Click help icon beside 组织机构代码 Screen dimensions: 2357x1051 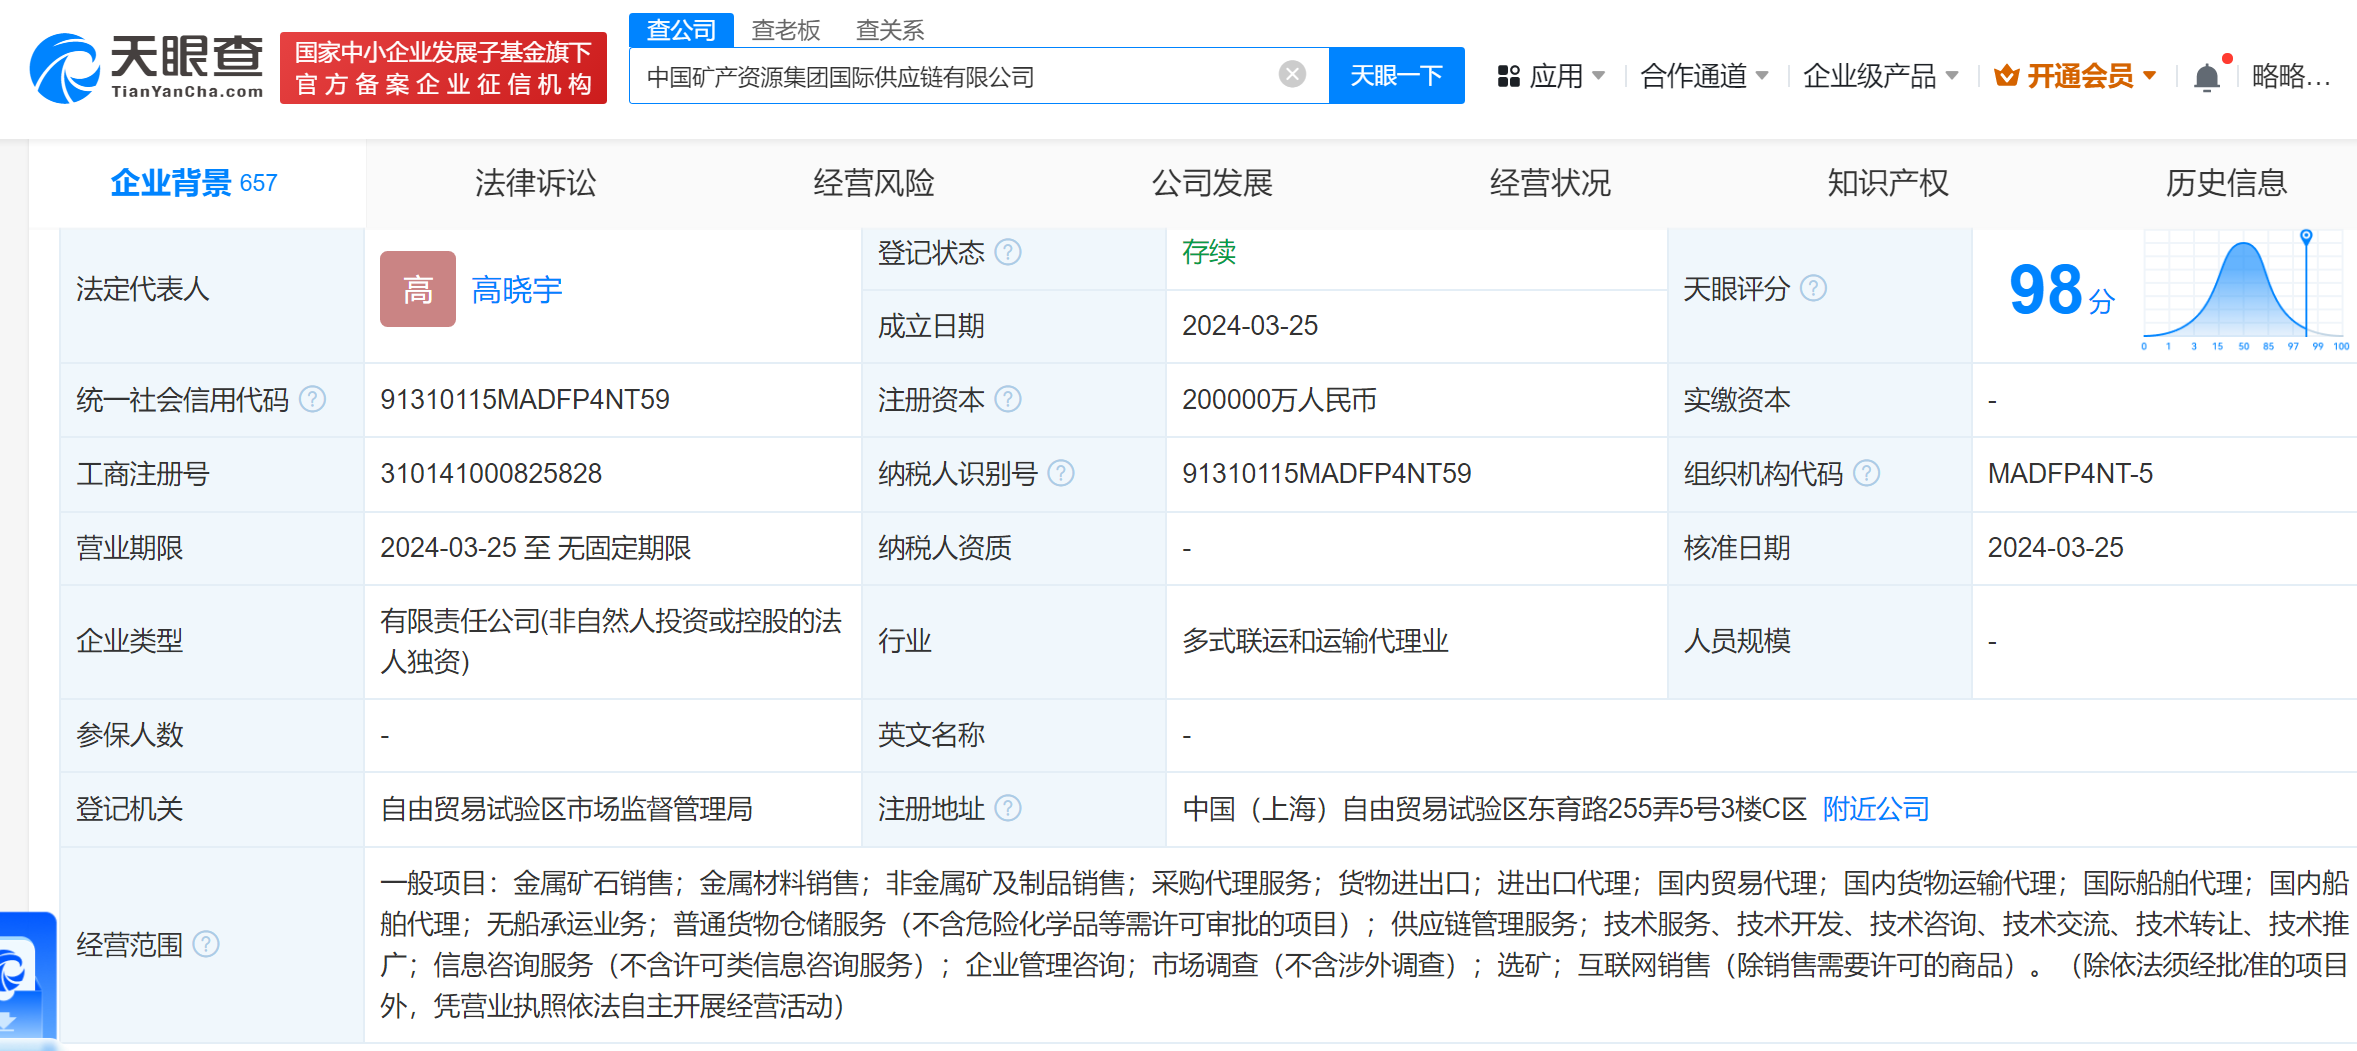point(1866,473)
